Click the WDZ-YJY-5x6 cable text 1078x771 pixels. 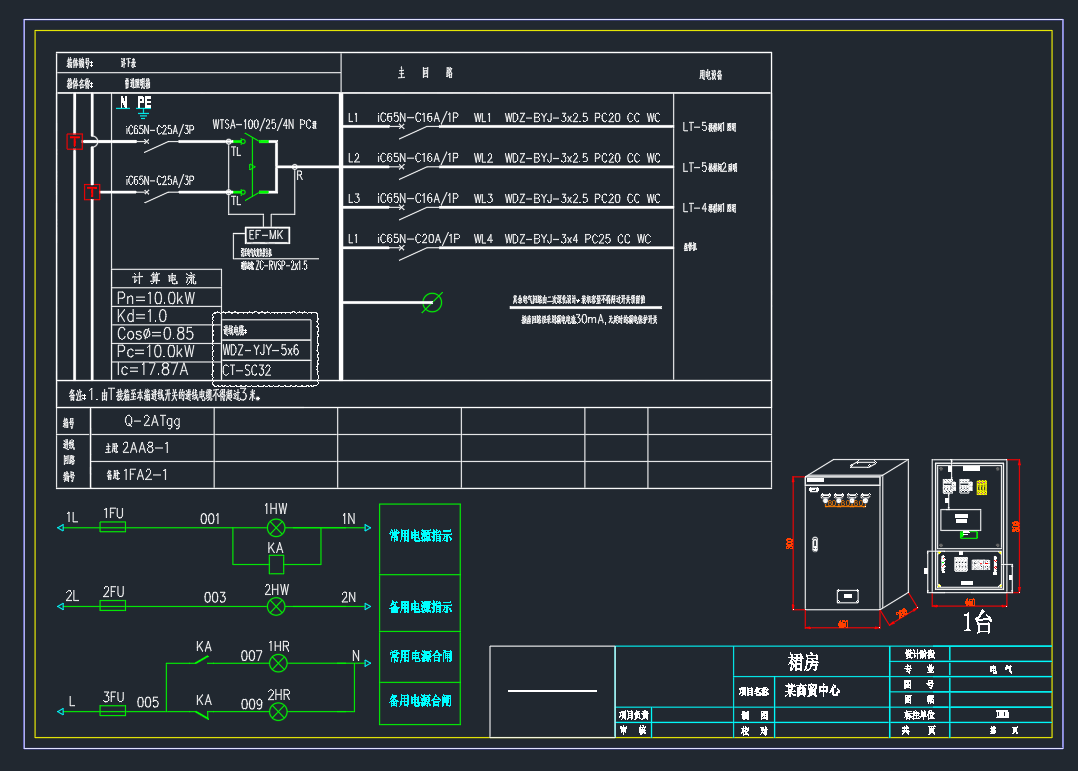click(261, 351)
